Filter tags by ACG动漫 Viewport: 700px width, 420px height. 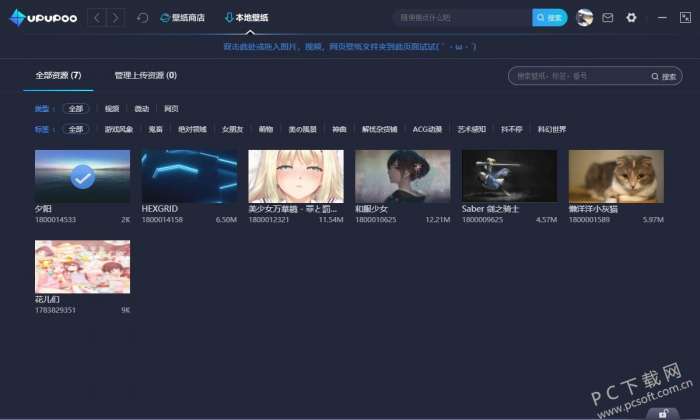point(427,129)
